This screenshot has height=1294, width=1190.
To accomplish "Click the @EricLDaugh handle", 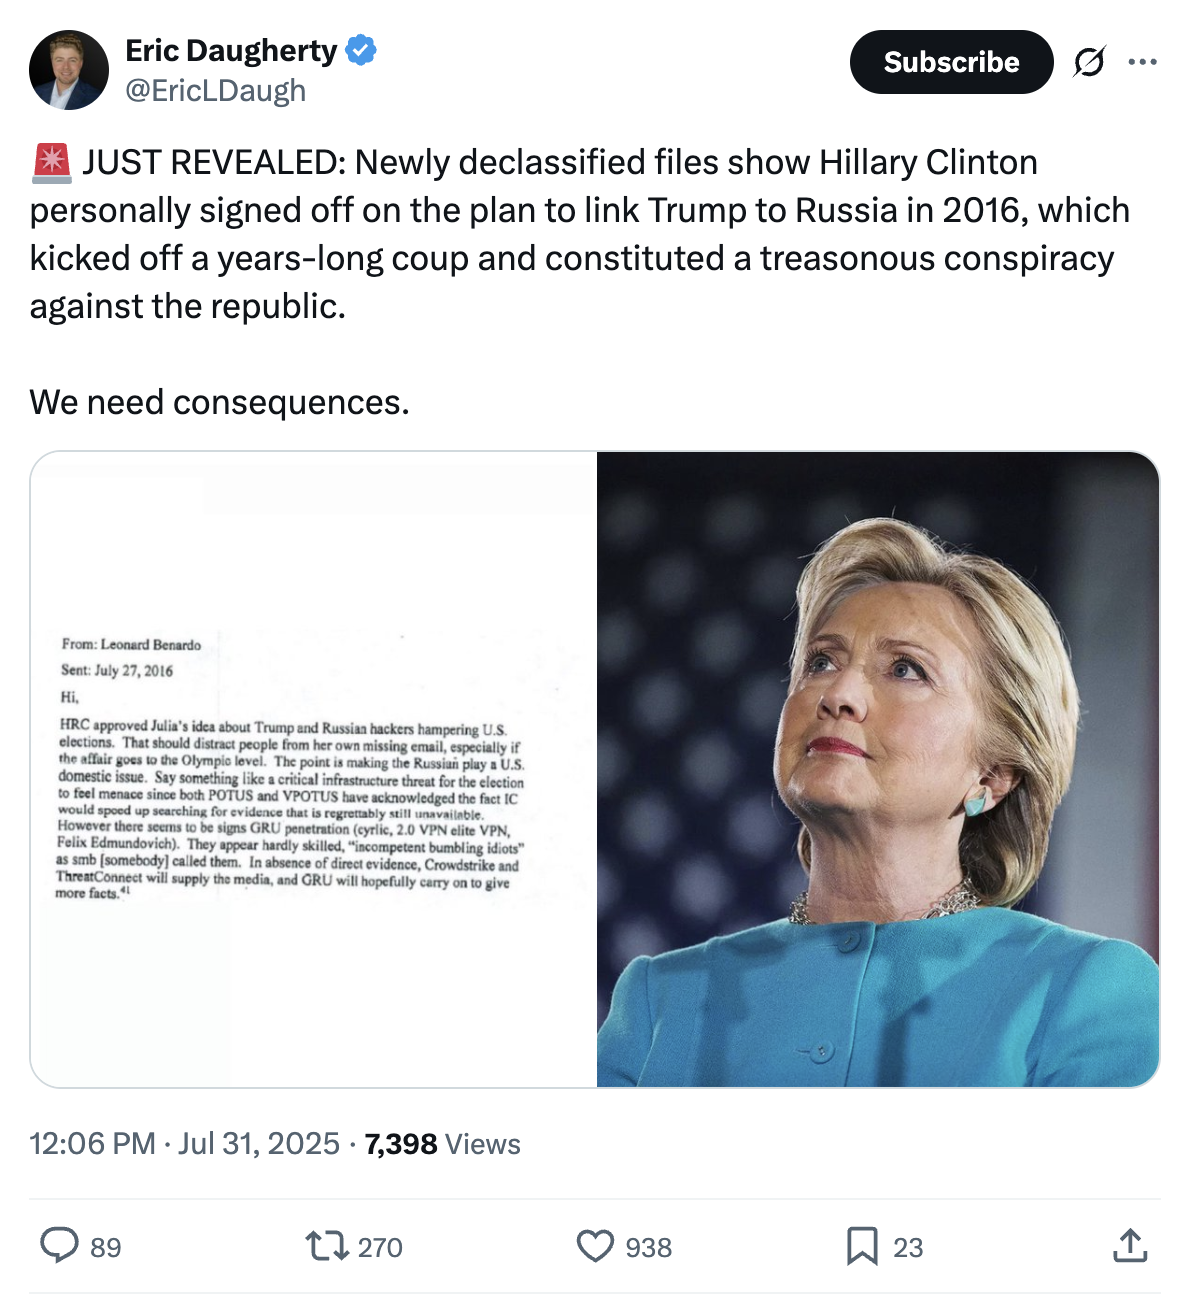I will [216, 91].
